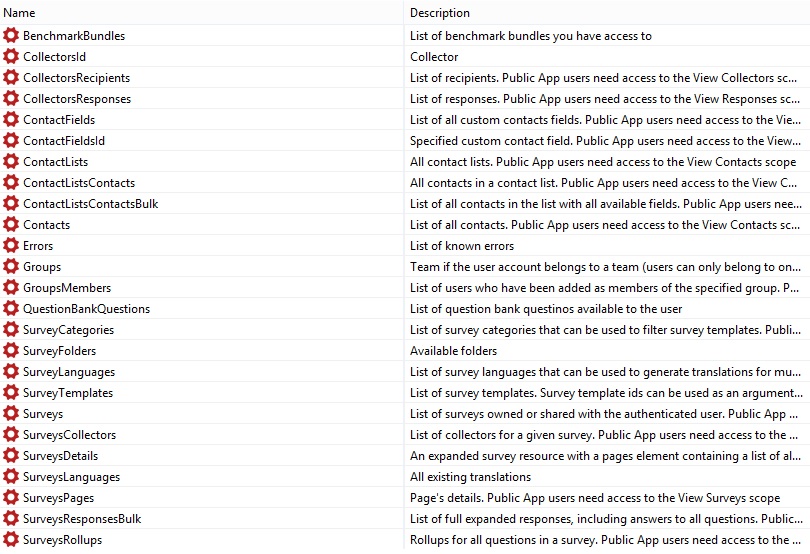The height and width of the screenshot is (554, 810).
Task: Click the gear icon beside BenchmarkBundles
Action: pyautogui.click(x=11, y=36)
